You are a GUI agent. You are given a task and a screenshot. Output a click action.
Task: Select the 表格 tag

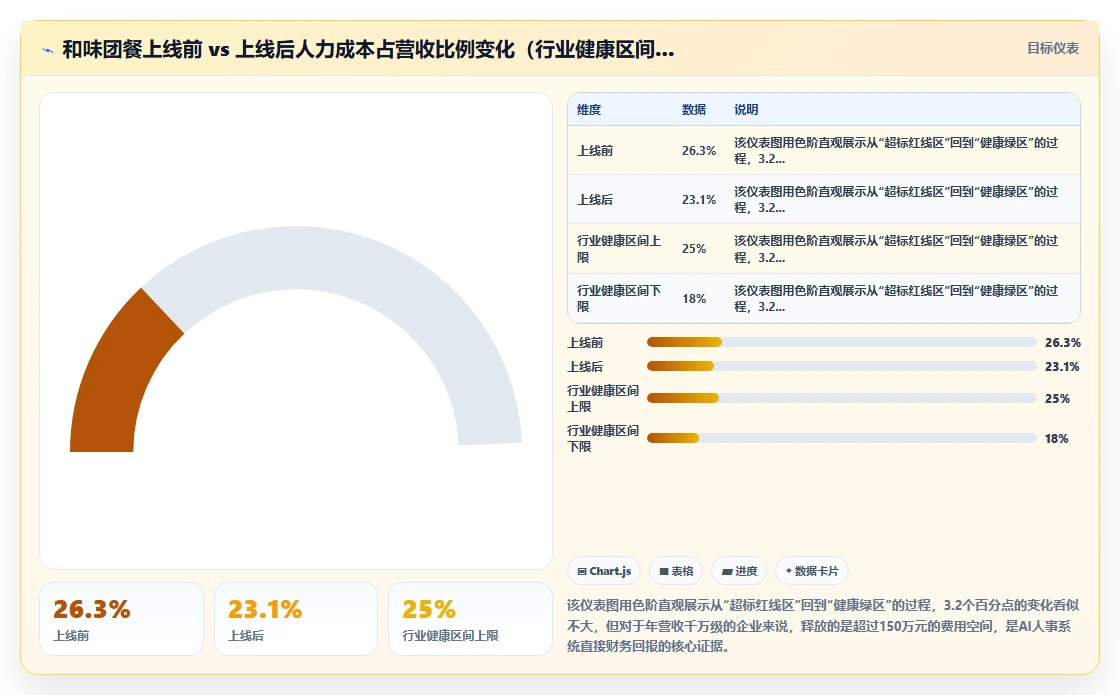676,571
